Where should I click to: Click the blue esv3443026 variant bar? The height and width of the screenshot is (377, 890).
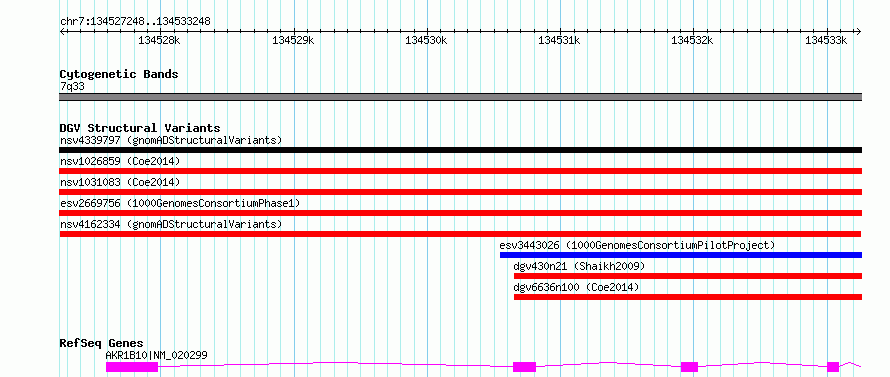(681, 255)
